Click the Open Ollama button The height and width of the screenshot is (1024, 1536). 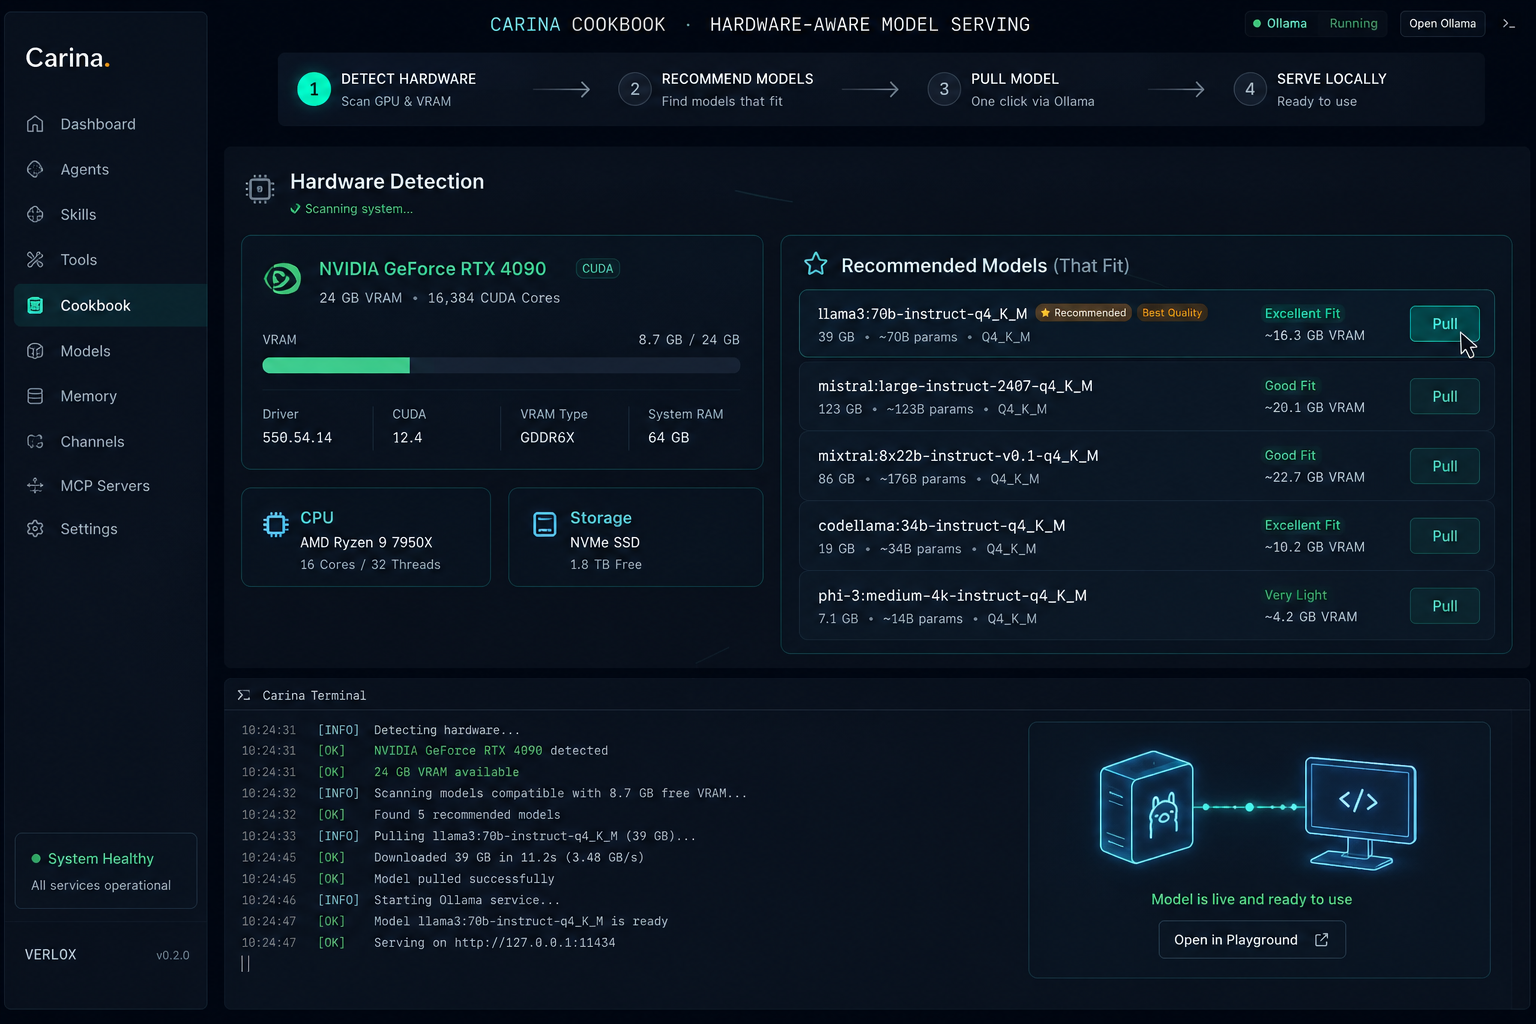[1442, 24]
